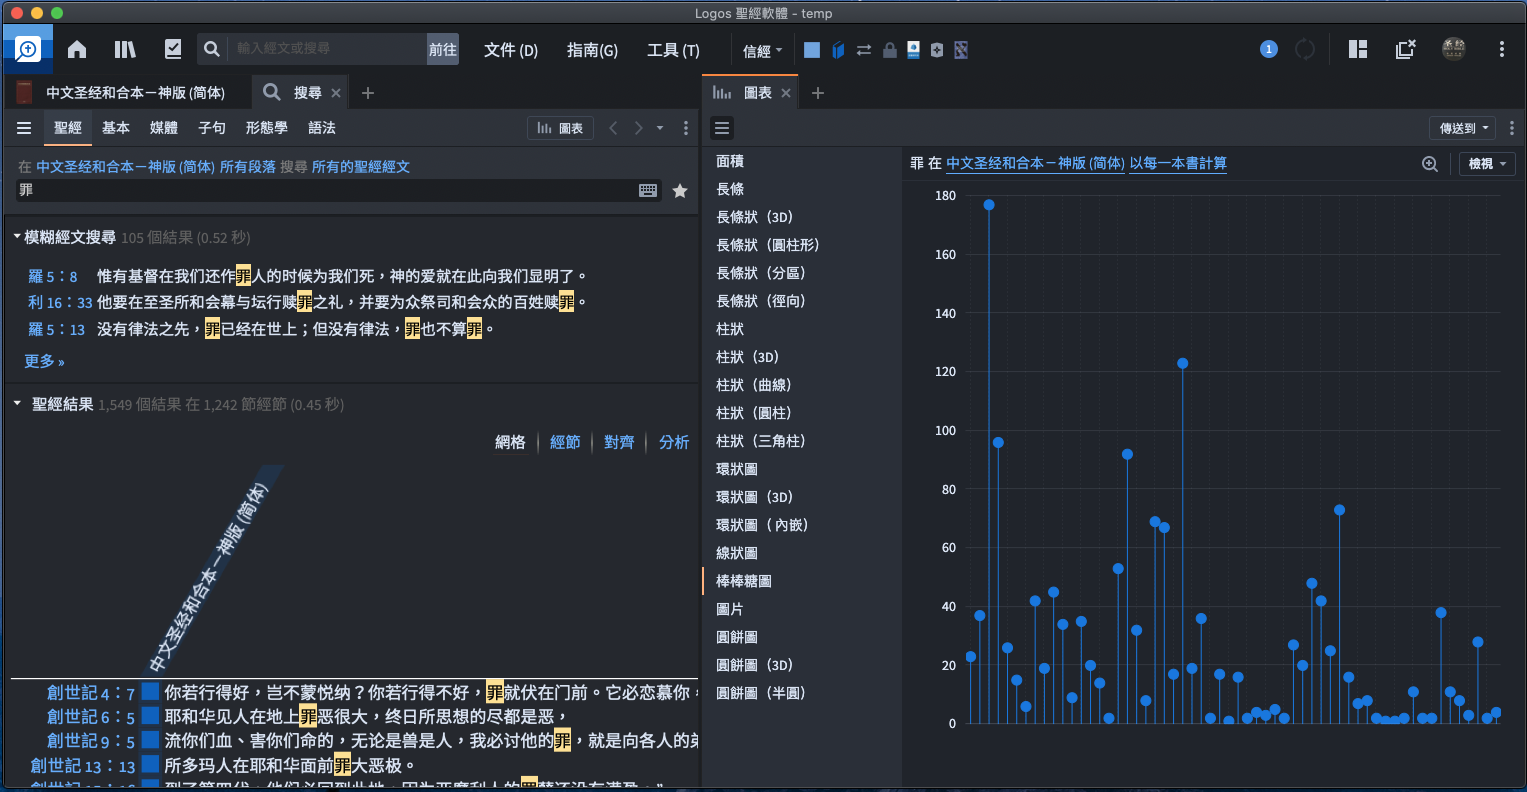The width and height of the screenshot is (1527, 792).
Task: Click the 前往 go button
Action: point(443,49)
